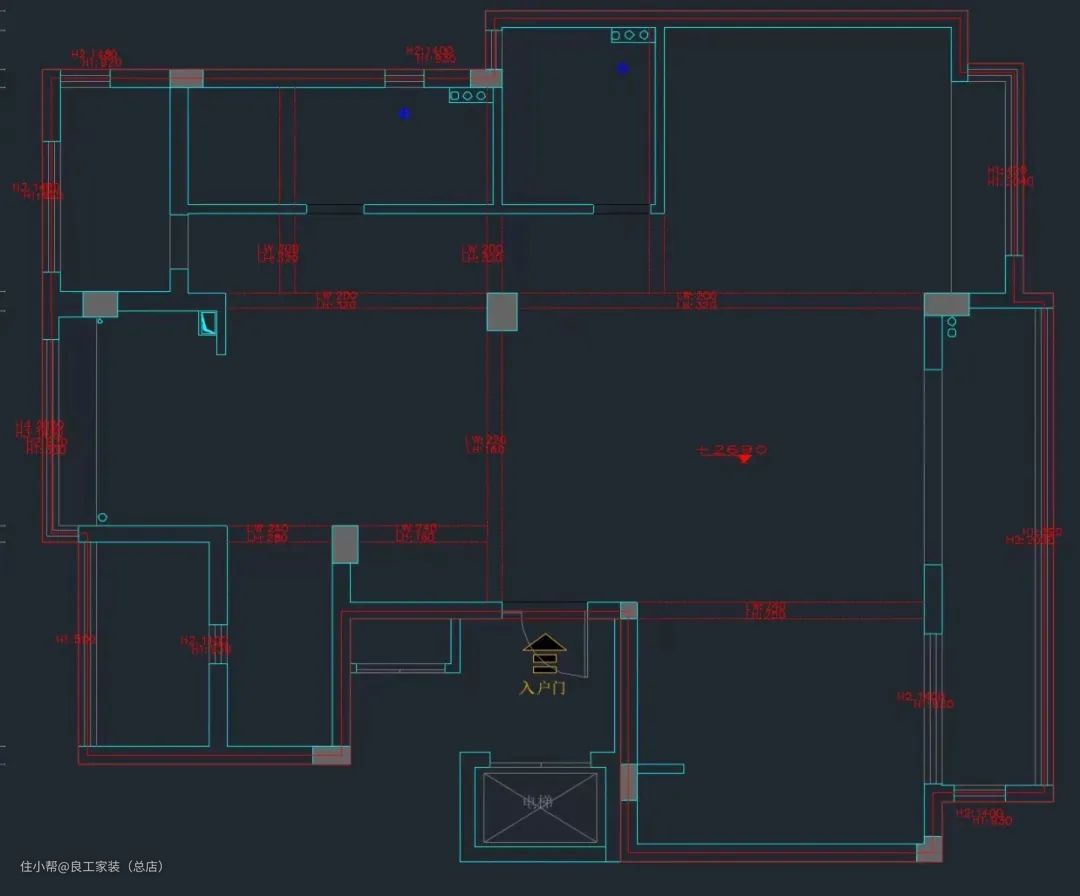
Task: Click the 2620 ceiling height text
Action: [733, 450]
